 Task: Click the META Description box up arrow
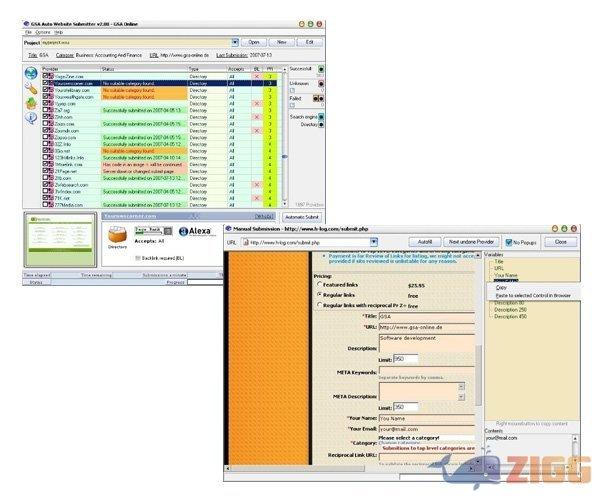(461, 387)
